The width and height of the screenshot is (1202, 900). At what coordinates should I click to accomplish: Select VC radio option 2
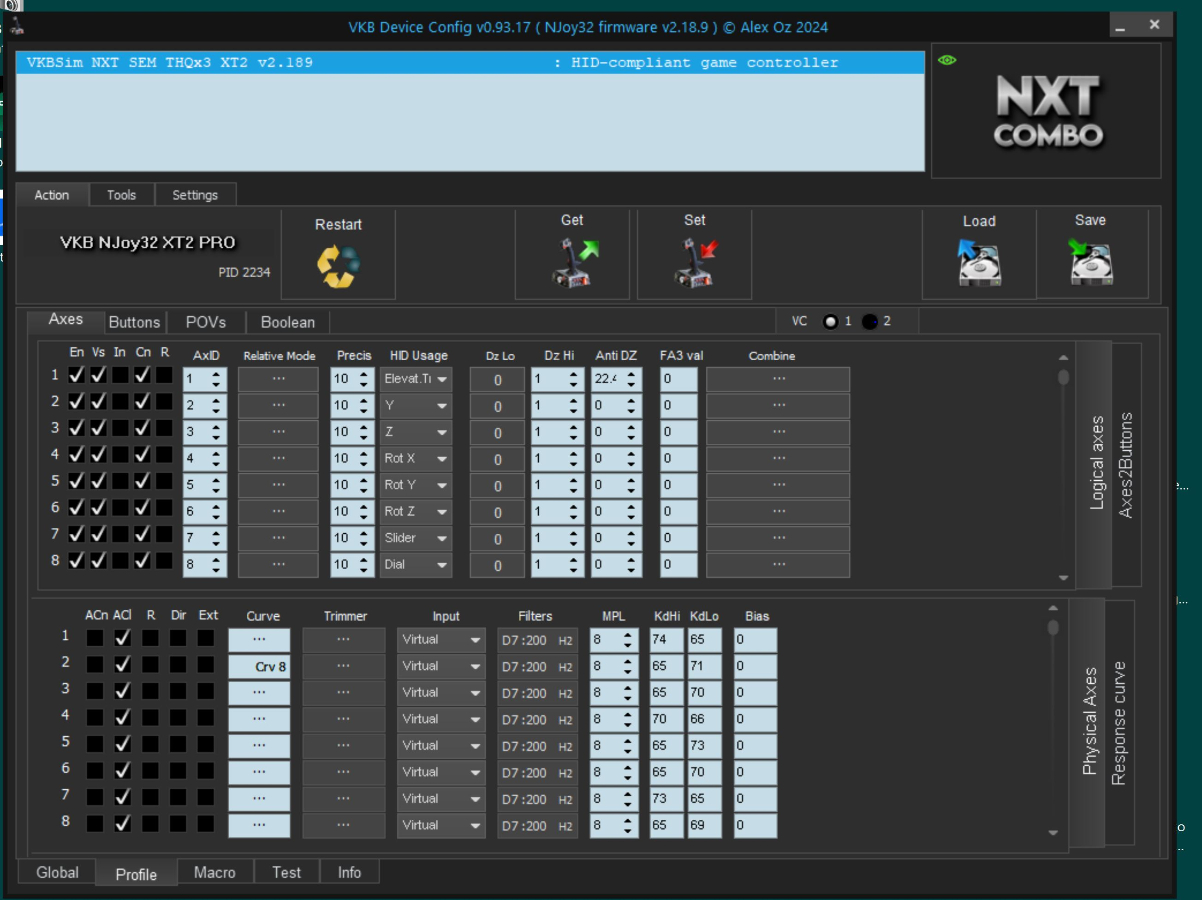pos(870,322)
